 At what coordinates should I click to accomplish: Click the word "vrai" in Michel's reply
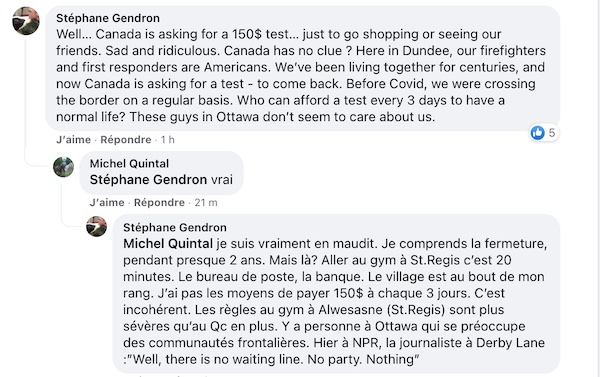click(x=222, y=180)
